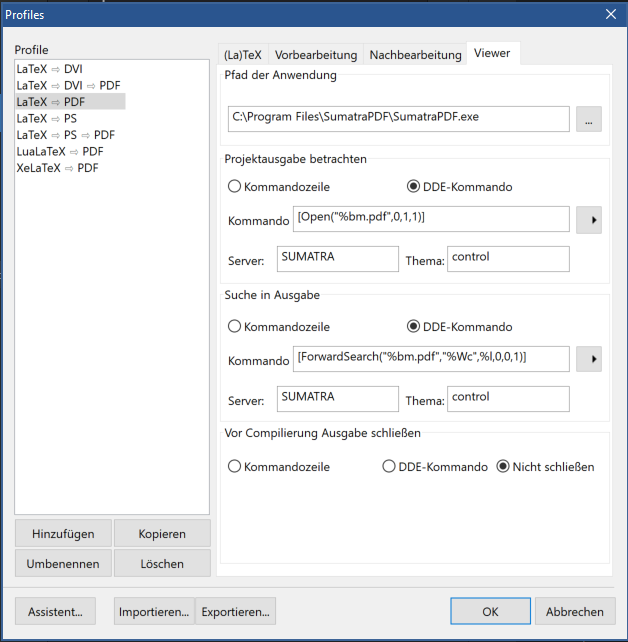Open the Vorbearbeitung tab
Viewport: 628px width, 642px height.
point(315,55)
